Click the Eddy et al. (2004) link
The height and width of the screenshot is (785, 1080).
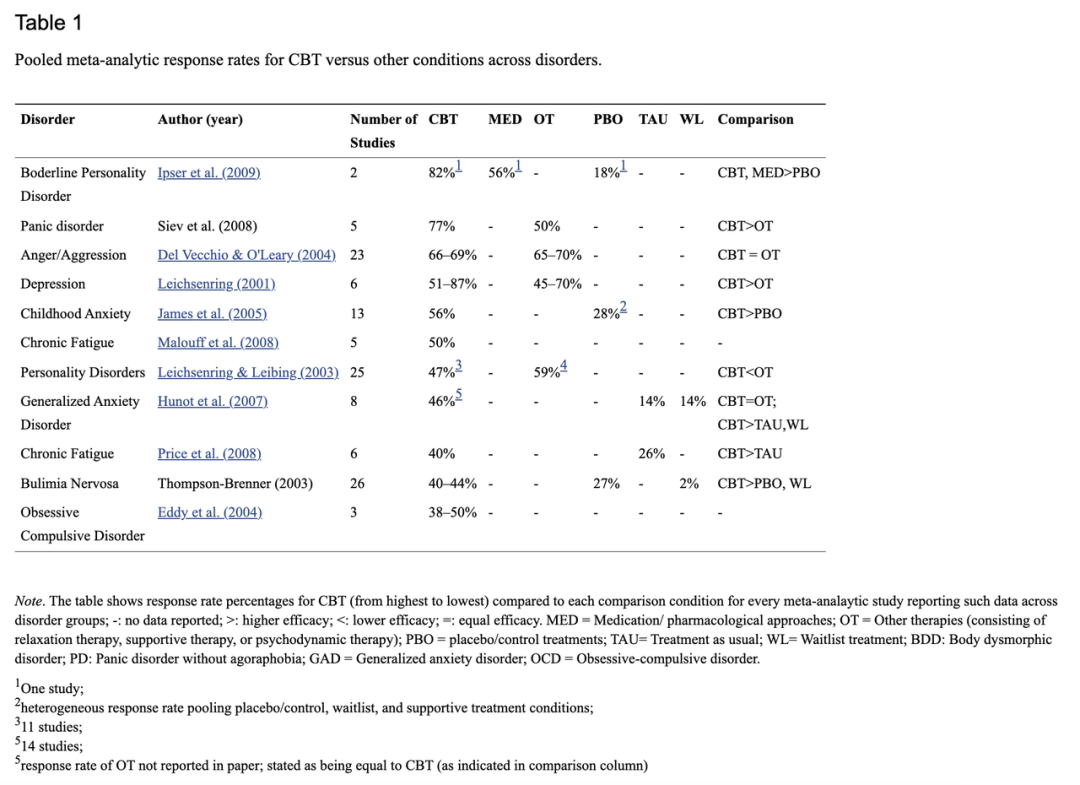[x=209, y=512]
